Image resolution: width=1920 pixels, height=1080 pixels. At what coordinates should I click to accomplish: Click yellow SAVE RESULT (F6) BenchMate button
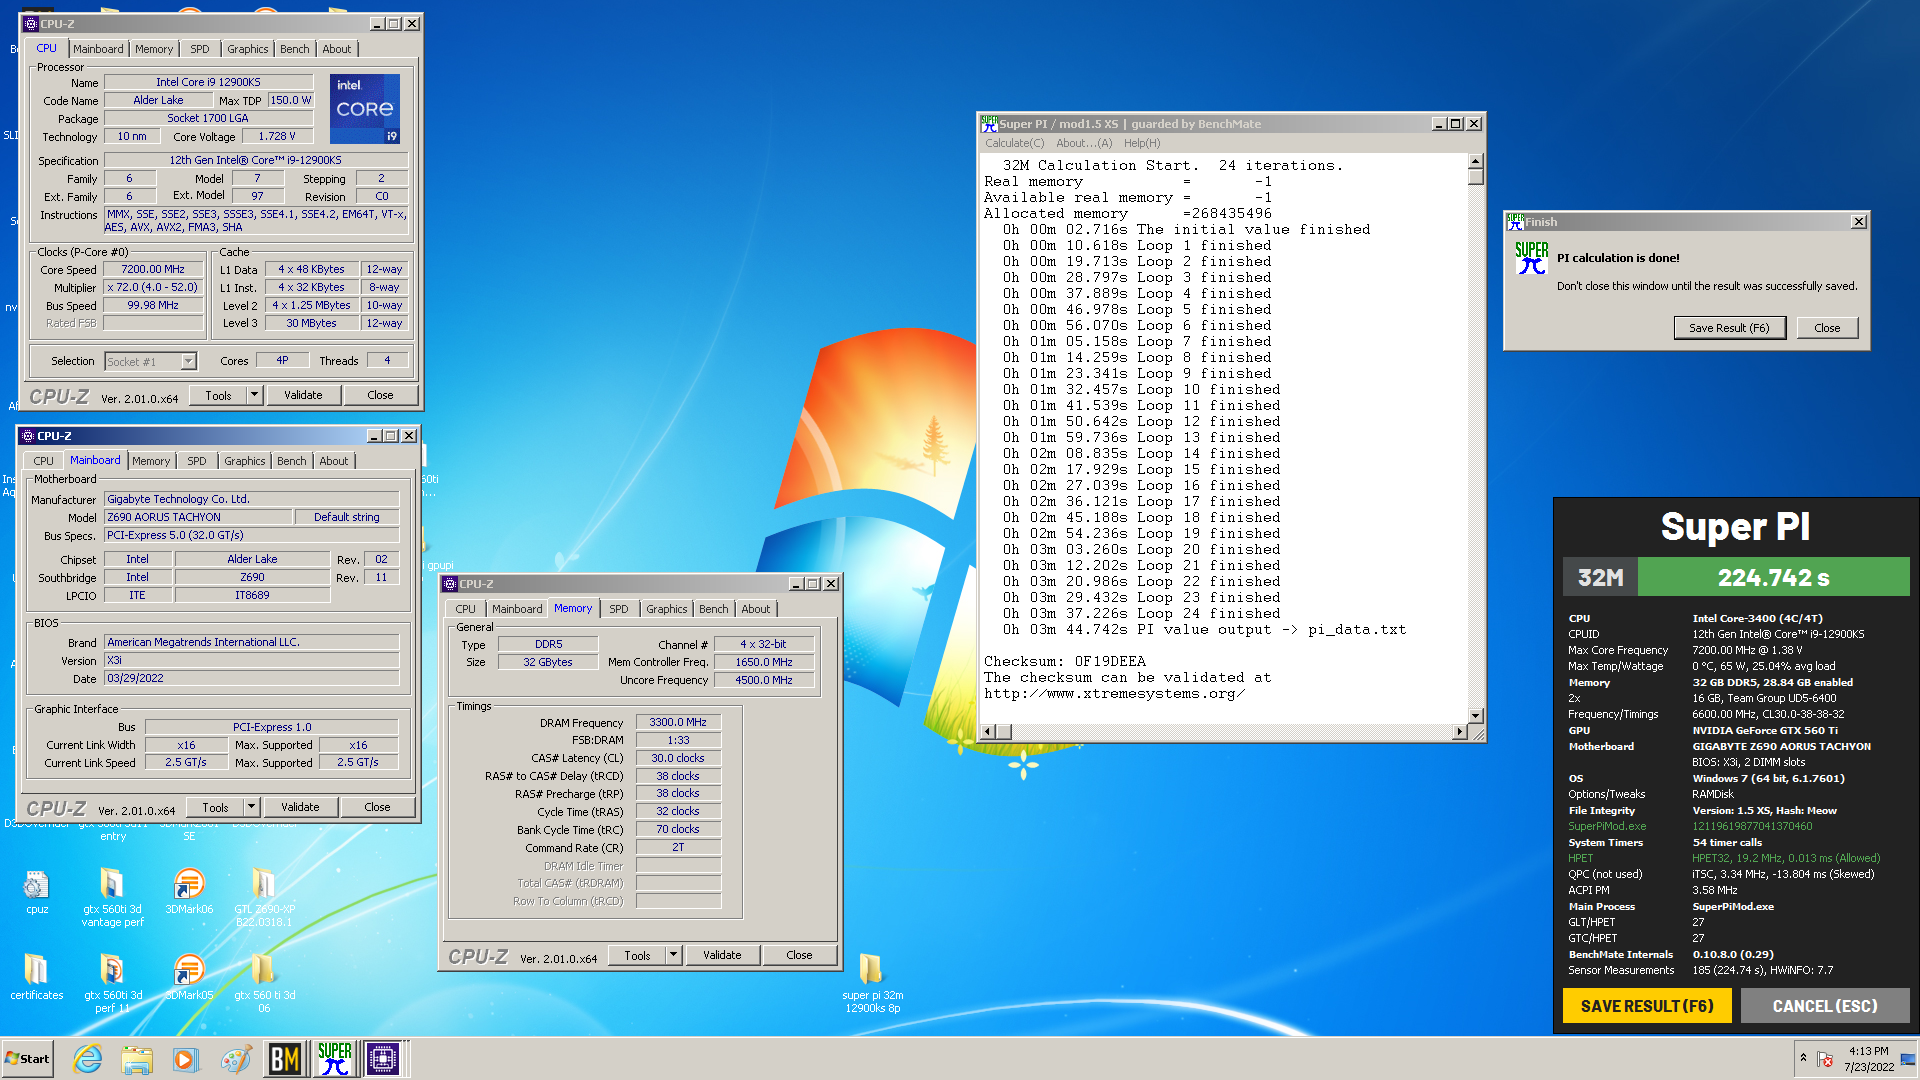coord(1647,1006)
